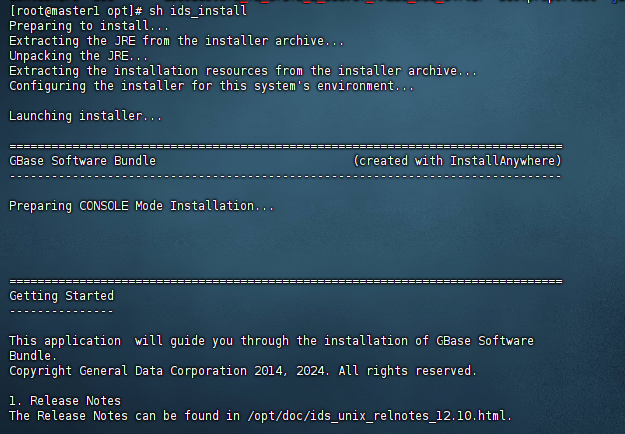Click the "GBase Software Bundle" header title

(x=83, y=161)
